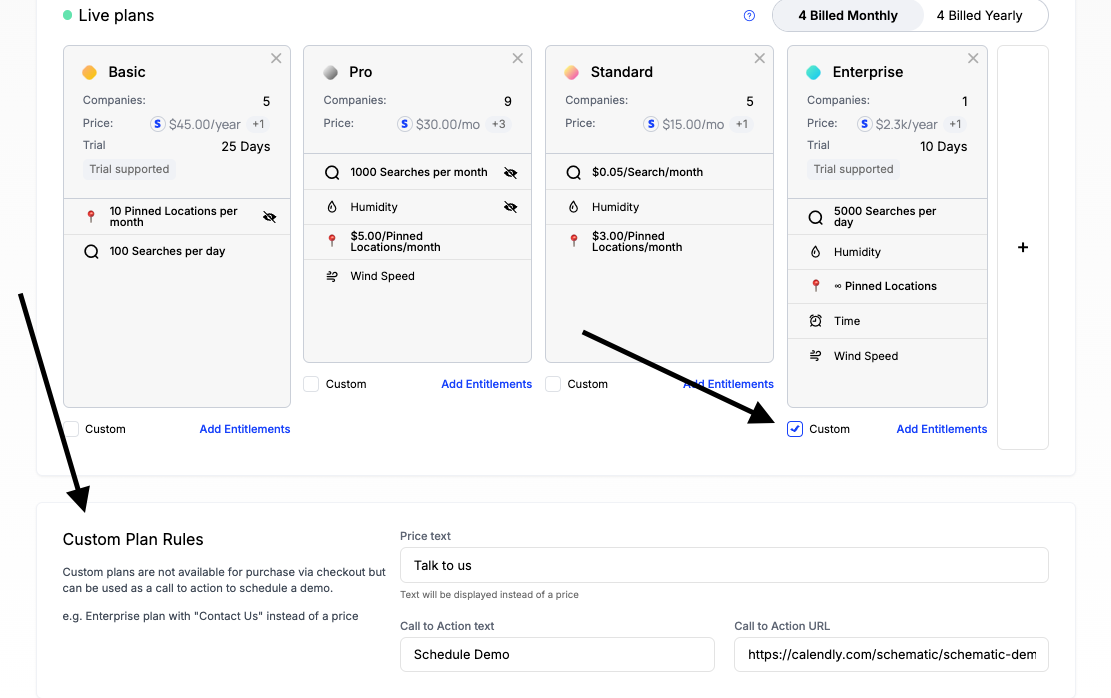Uncheck Custom checkbox under Enterprise plan
Image resolution: width=1111 pixels, height=698 pixels.
click(795, 429)
